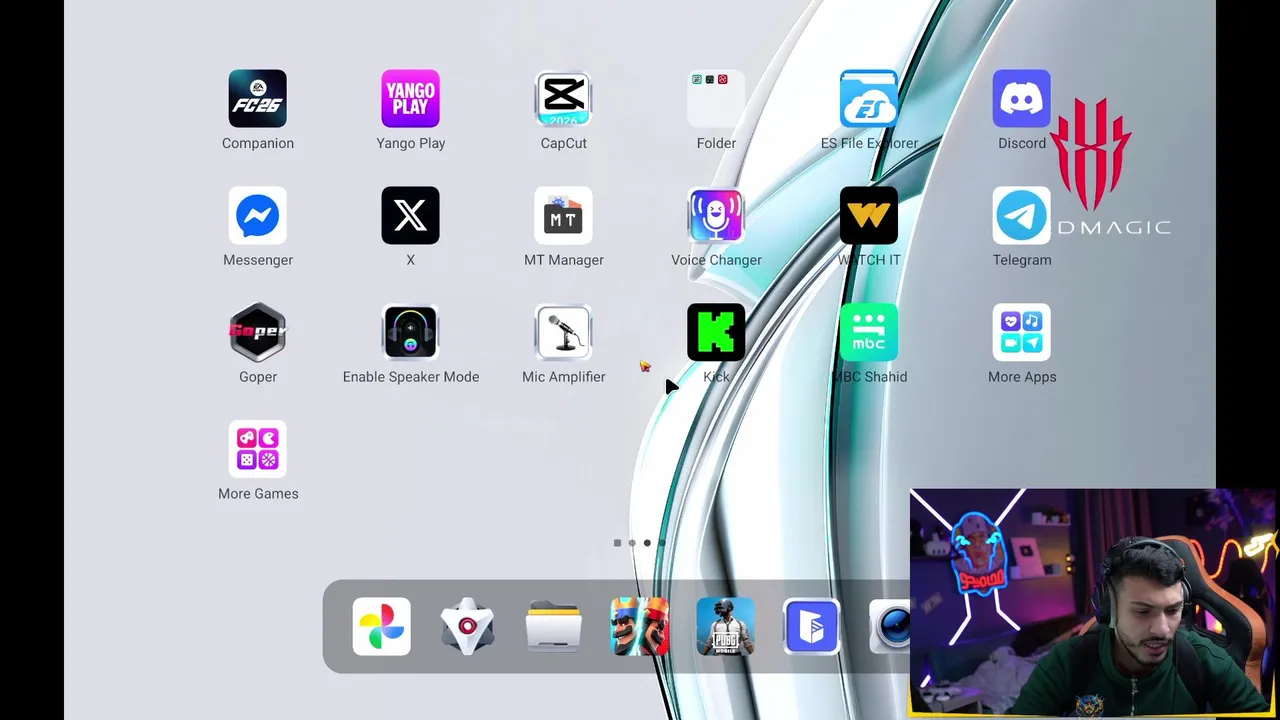
Task: Open Google Photos from dock
Action: click(381, 627)
